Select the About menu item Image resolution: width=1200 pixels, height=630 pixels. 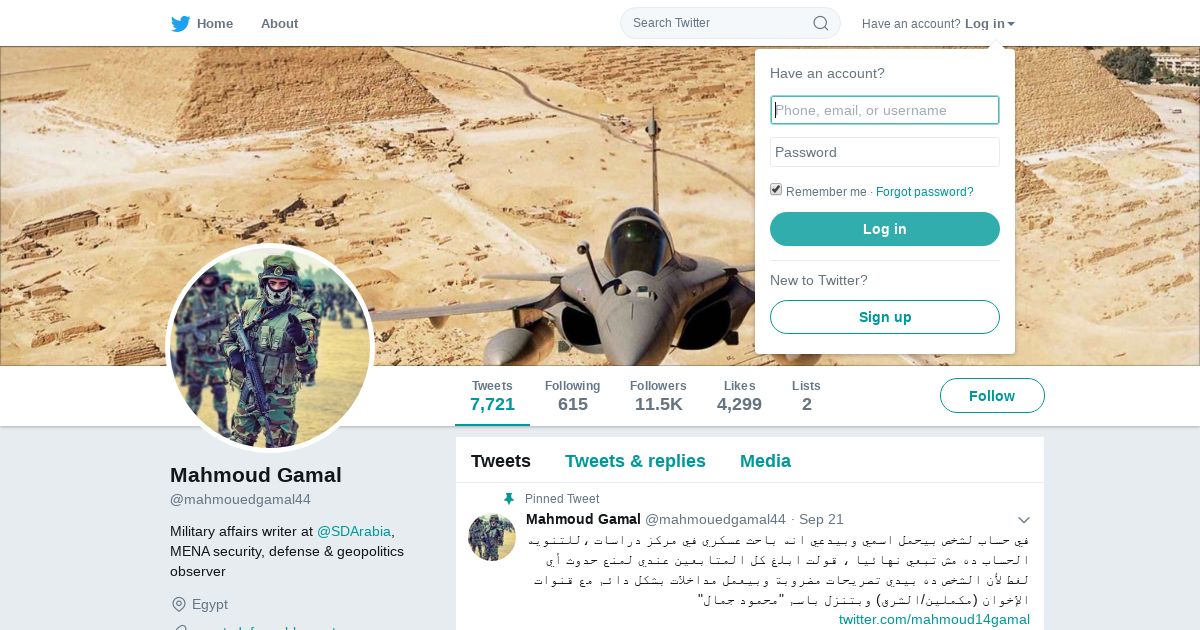279,23
